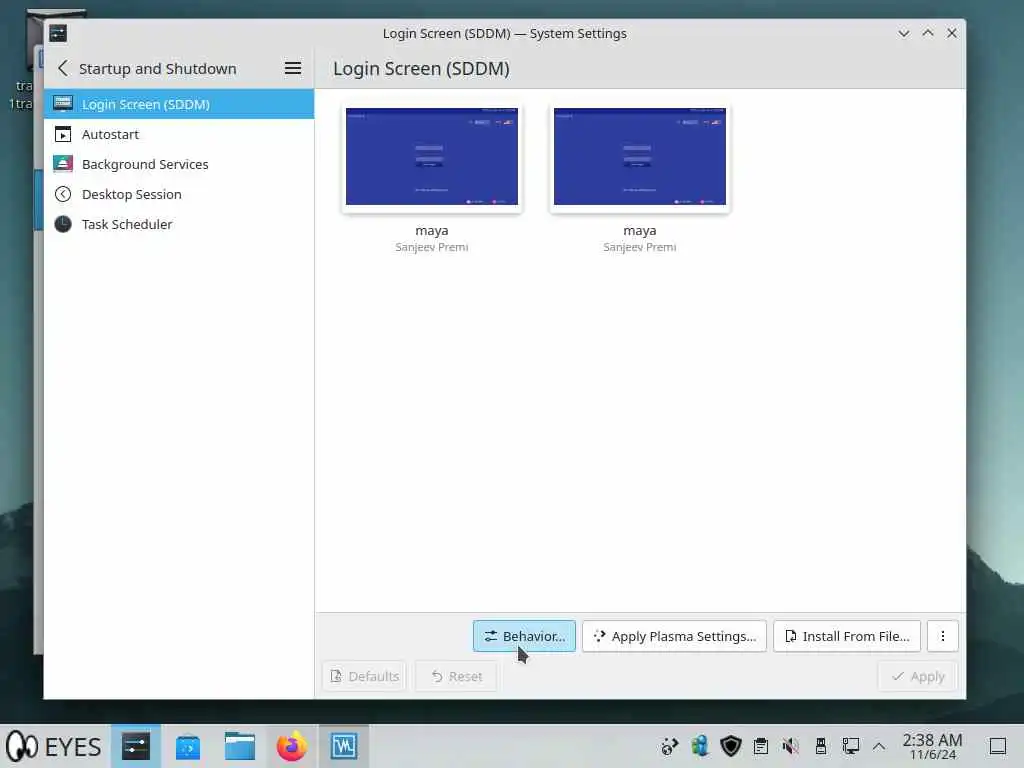
Task: Click Apply Plasma Settings... button
Action: click(674, 636)
